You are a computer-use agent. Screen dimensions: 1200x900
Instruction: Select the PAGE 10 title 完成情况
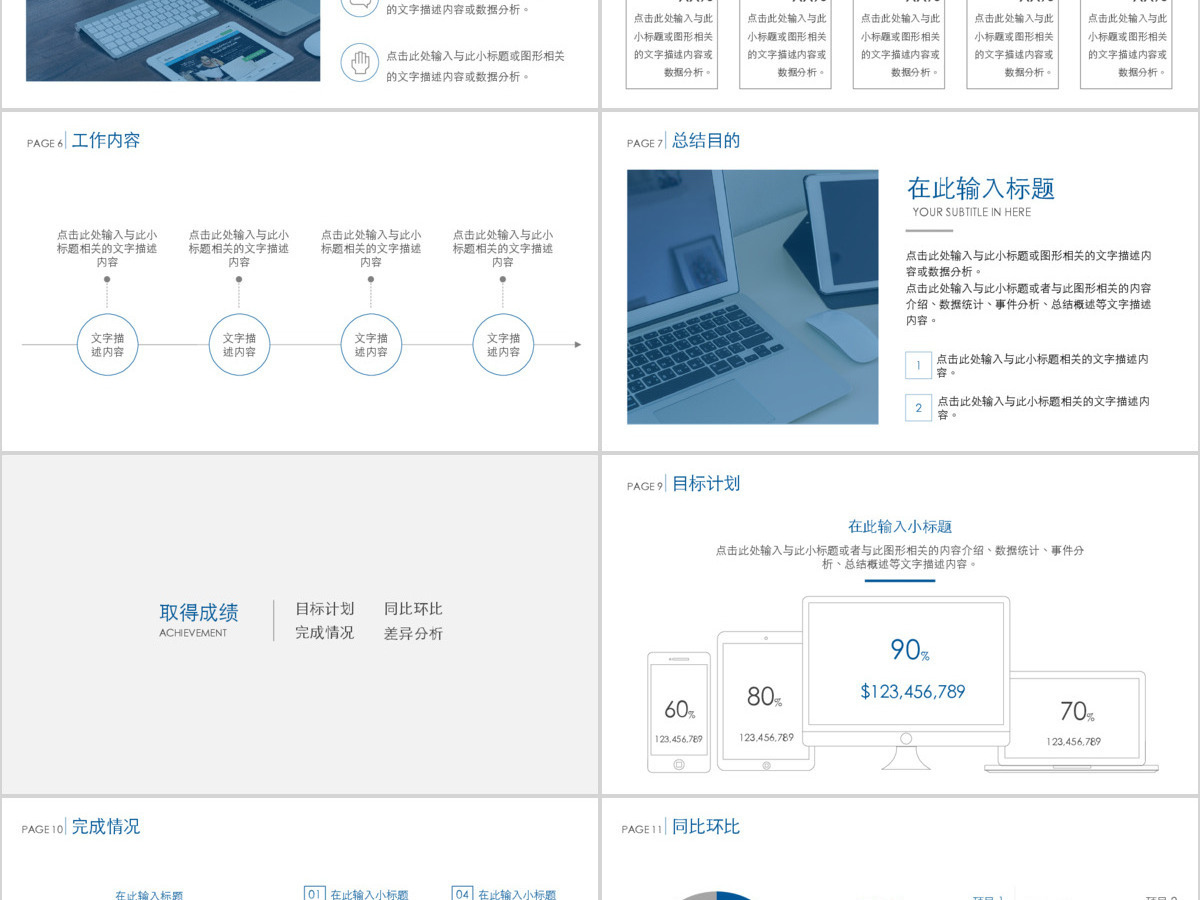click(x=106, y=827)
